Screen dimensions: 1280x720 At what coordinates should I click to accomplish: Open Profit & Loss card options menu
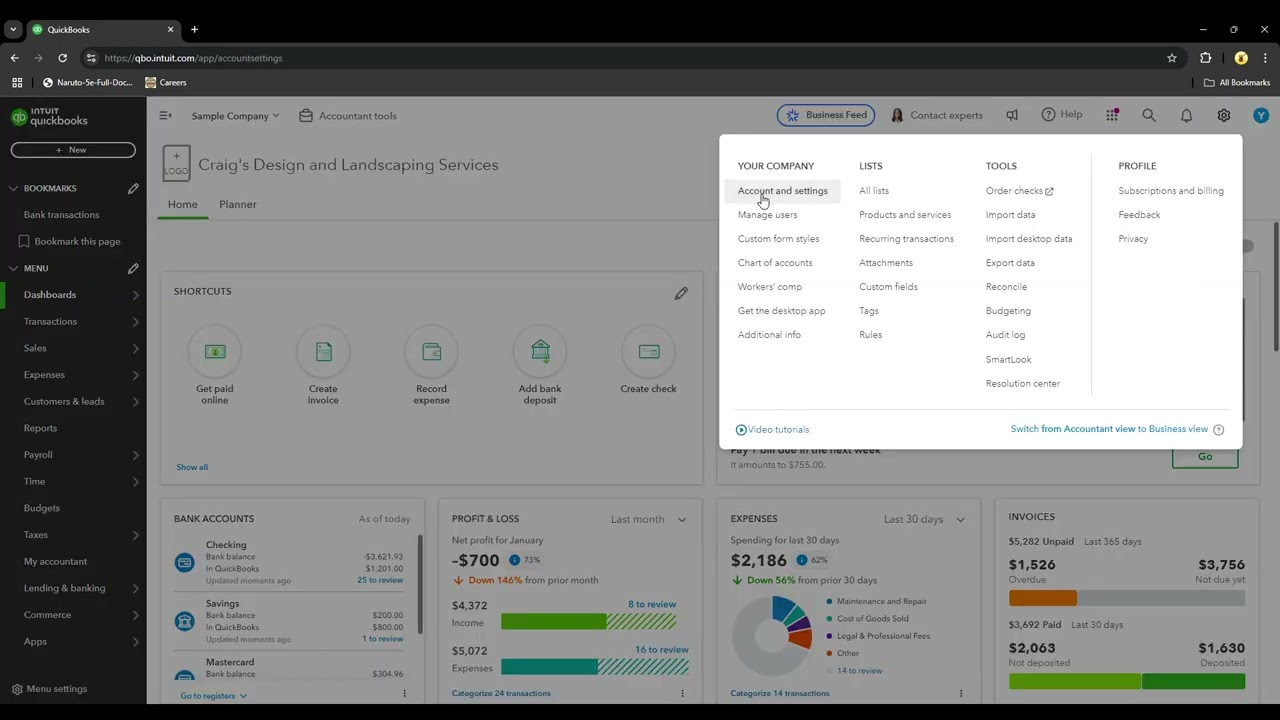click(682, 693)
